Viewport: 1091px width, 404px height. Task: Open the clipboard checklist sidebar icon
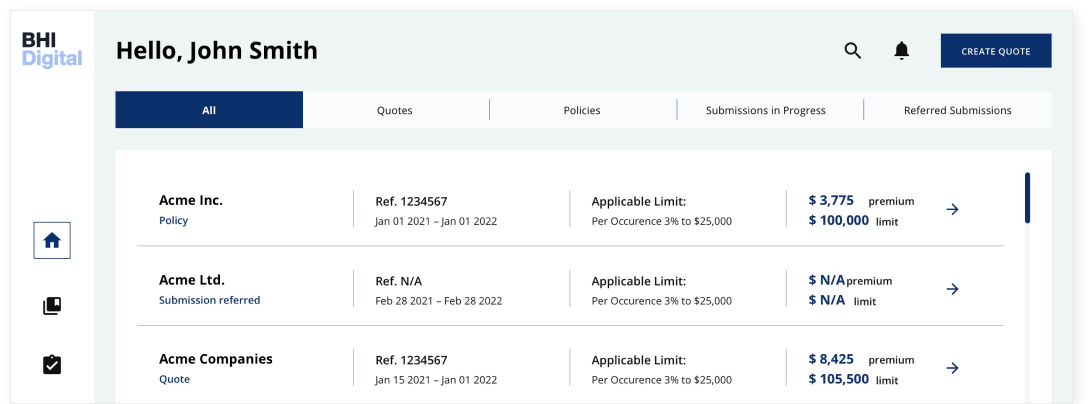point(52,365)
